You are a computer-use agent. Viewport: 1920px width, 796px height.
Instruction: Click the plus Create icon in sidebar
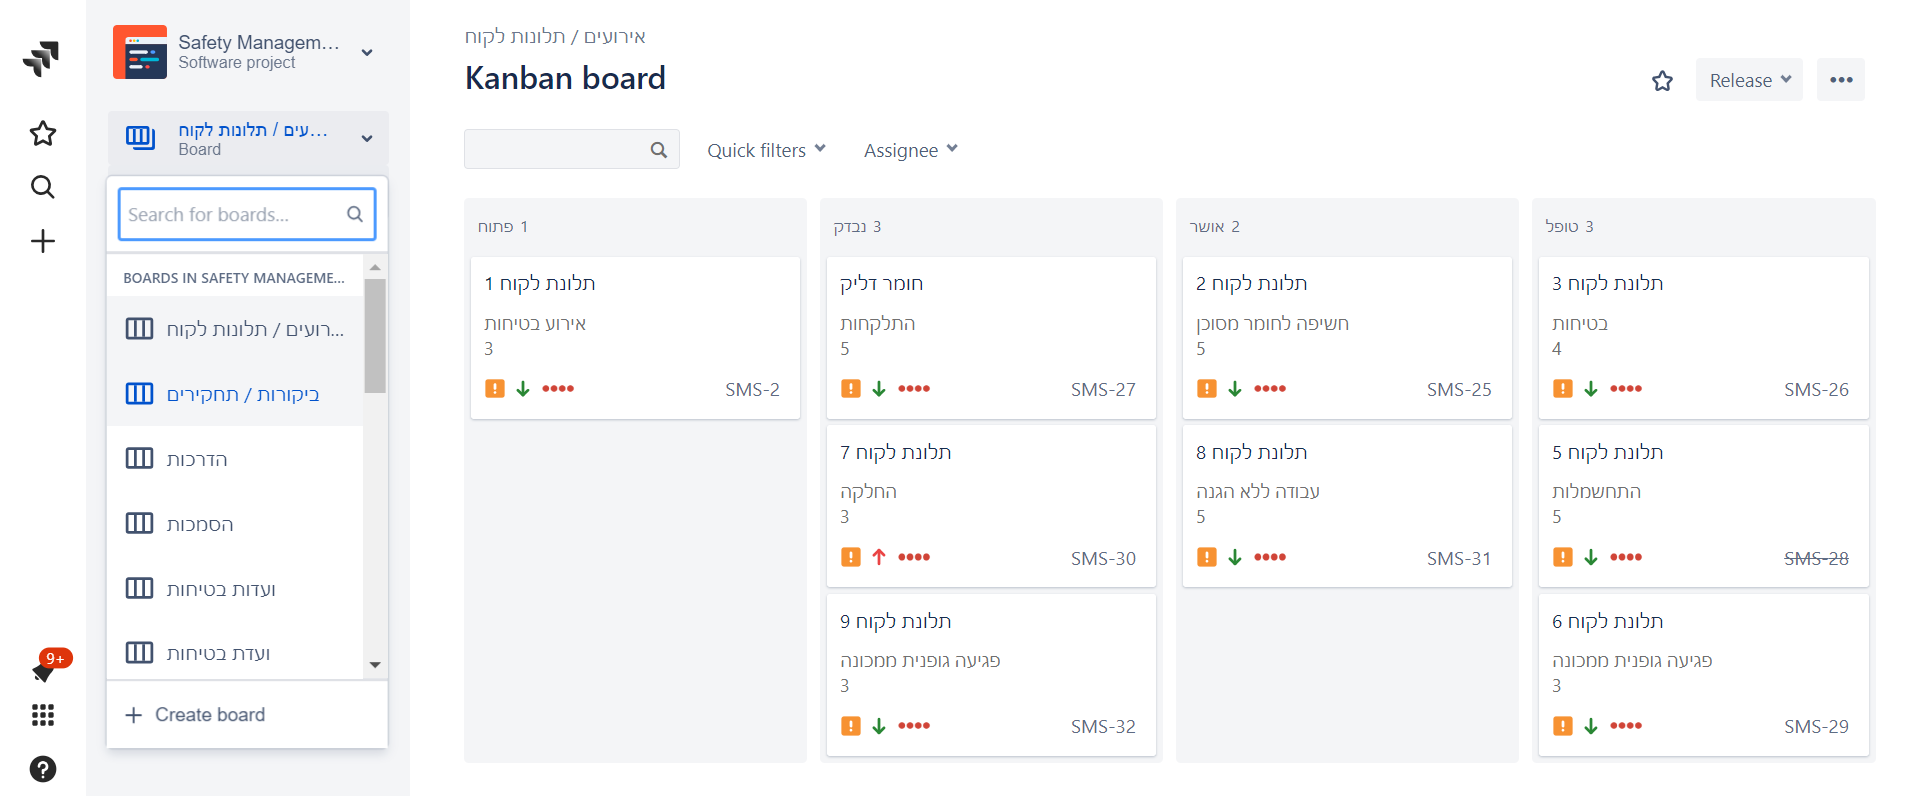(x=42, y=241)
